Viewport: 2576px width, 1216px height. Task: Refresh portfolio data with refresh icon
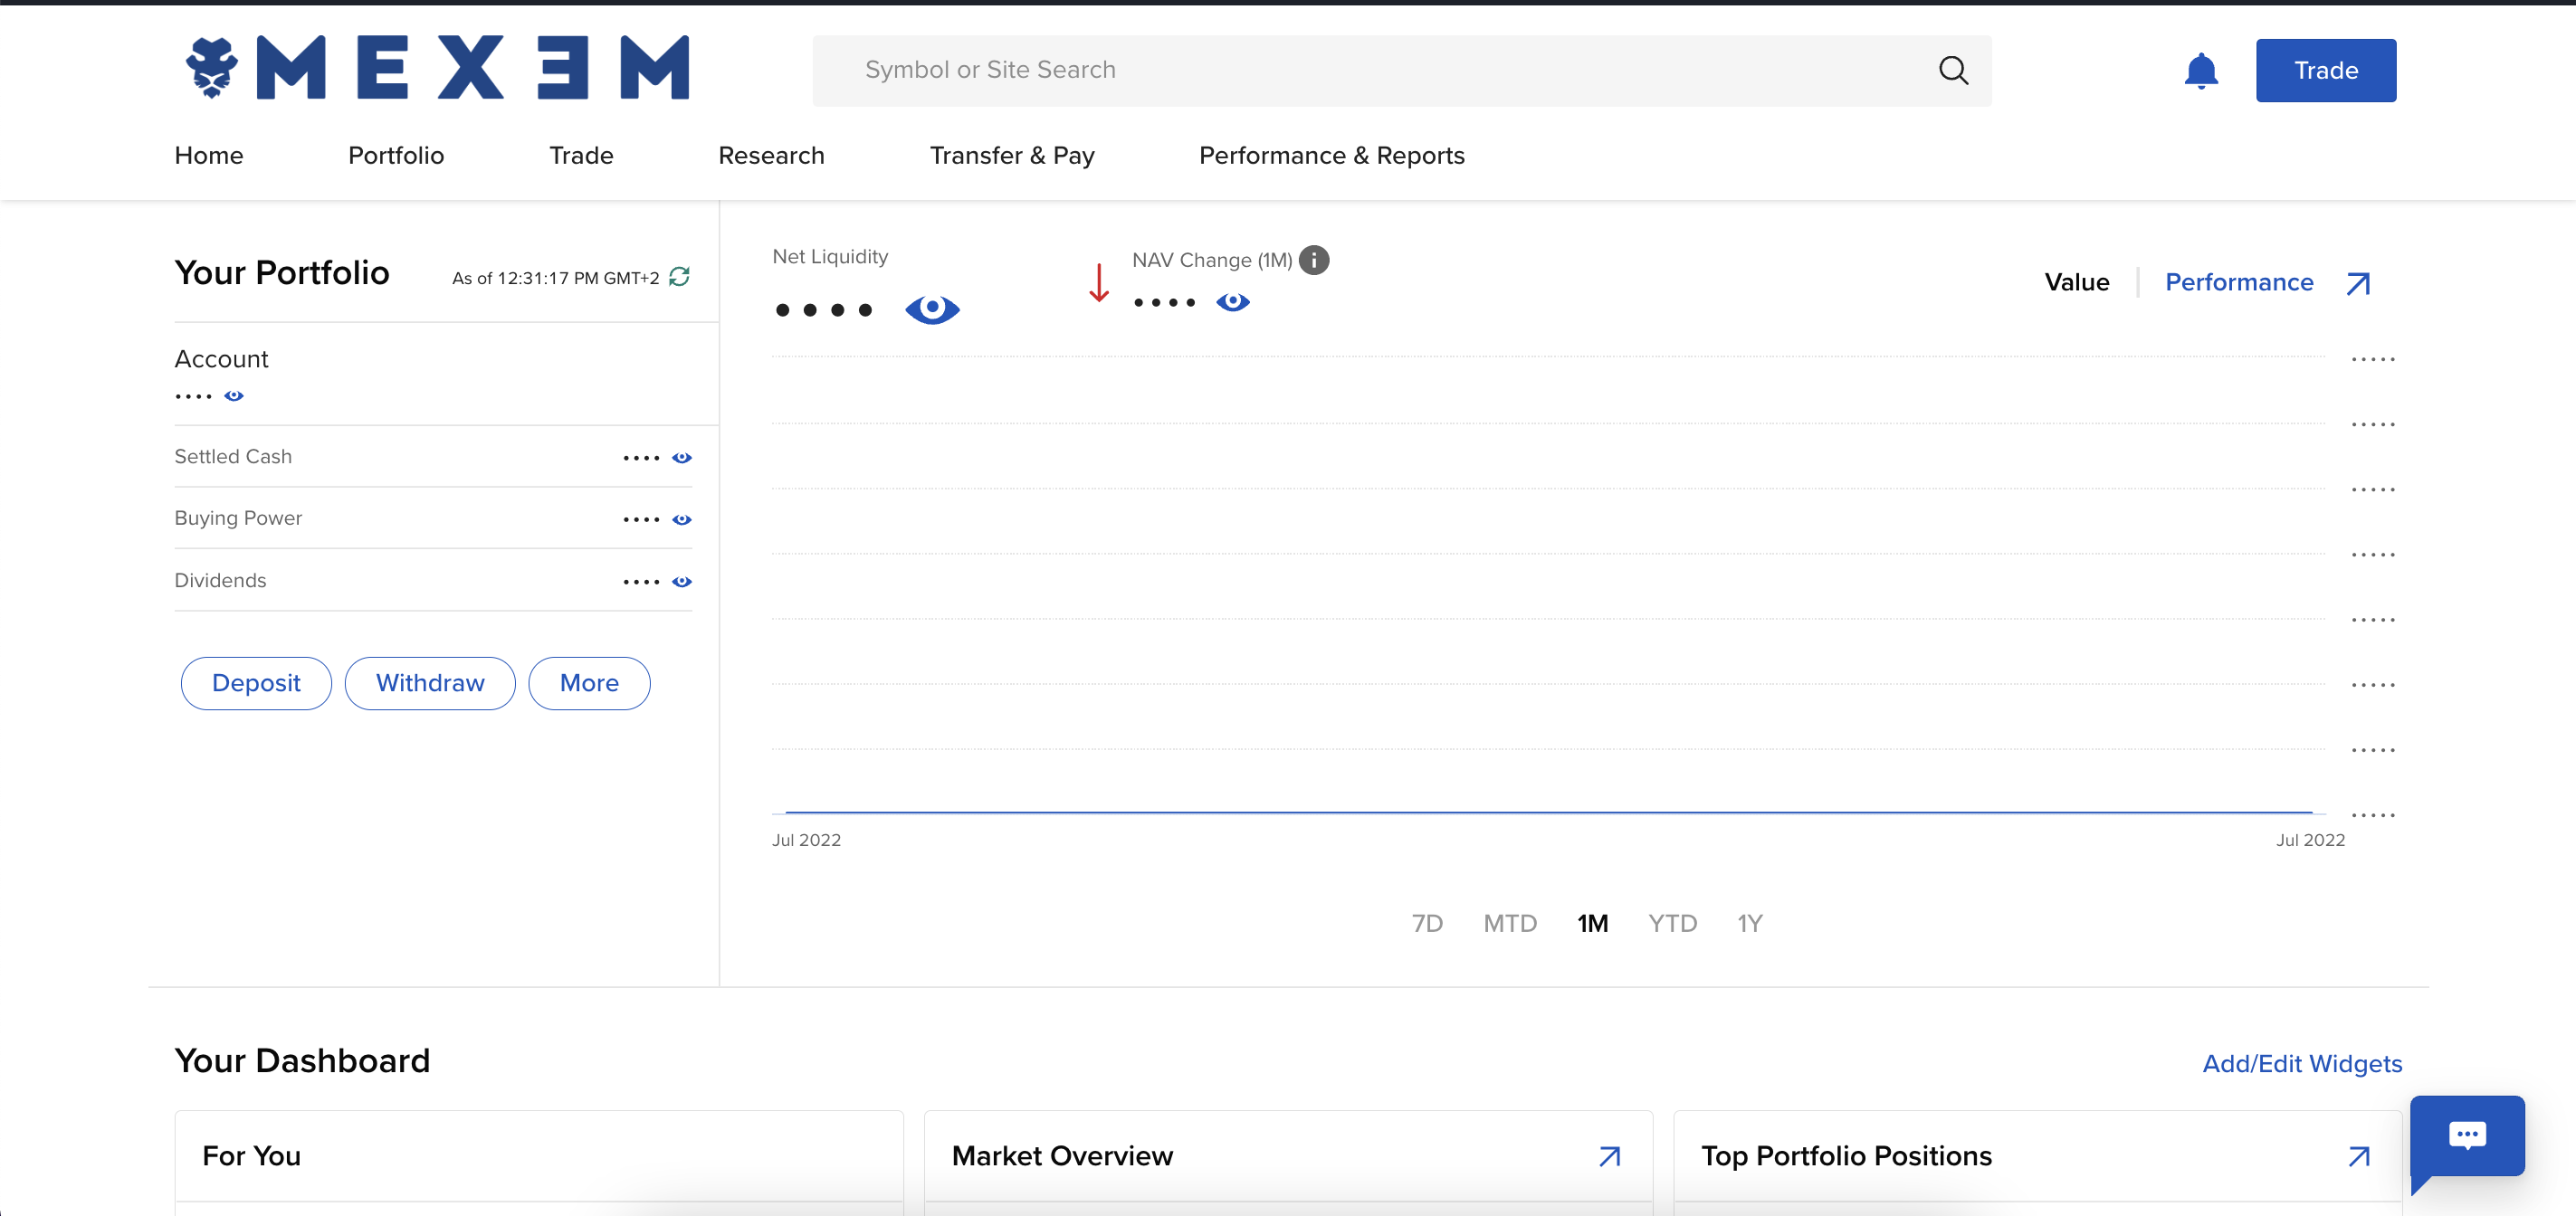tap(679, 277)
